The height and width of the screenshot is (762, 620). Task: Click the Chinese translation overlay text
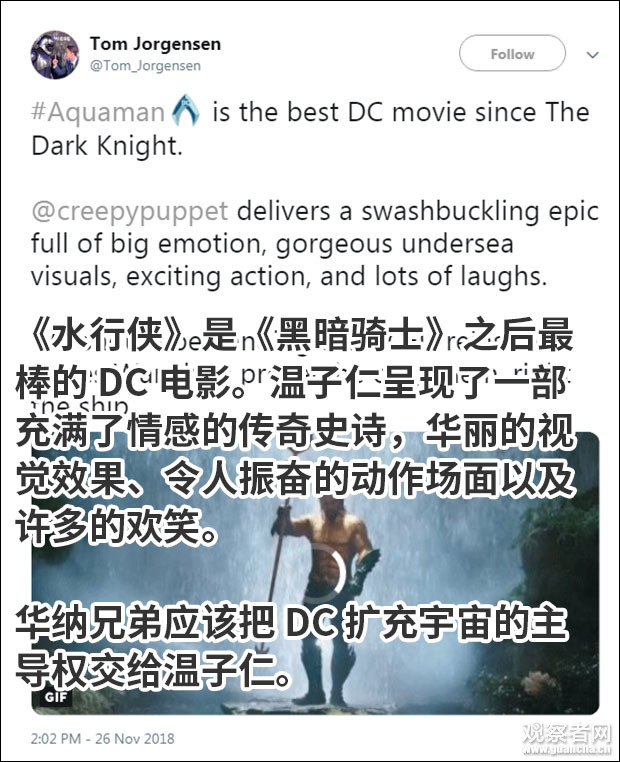[x=295, y=430]
